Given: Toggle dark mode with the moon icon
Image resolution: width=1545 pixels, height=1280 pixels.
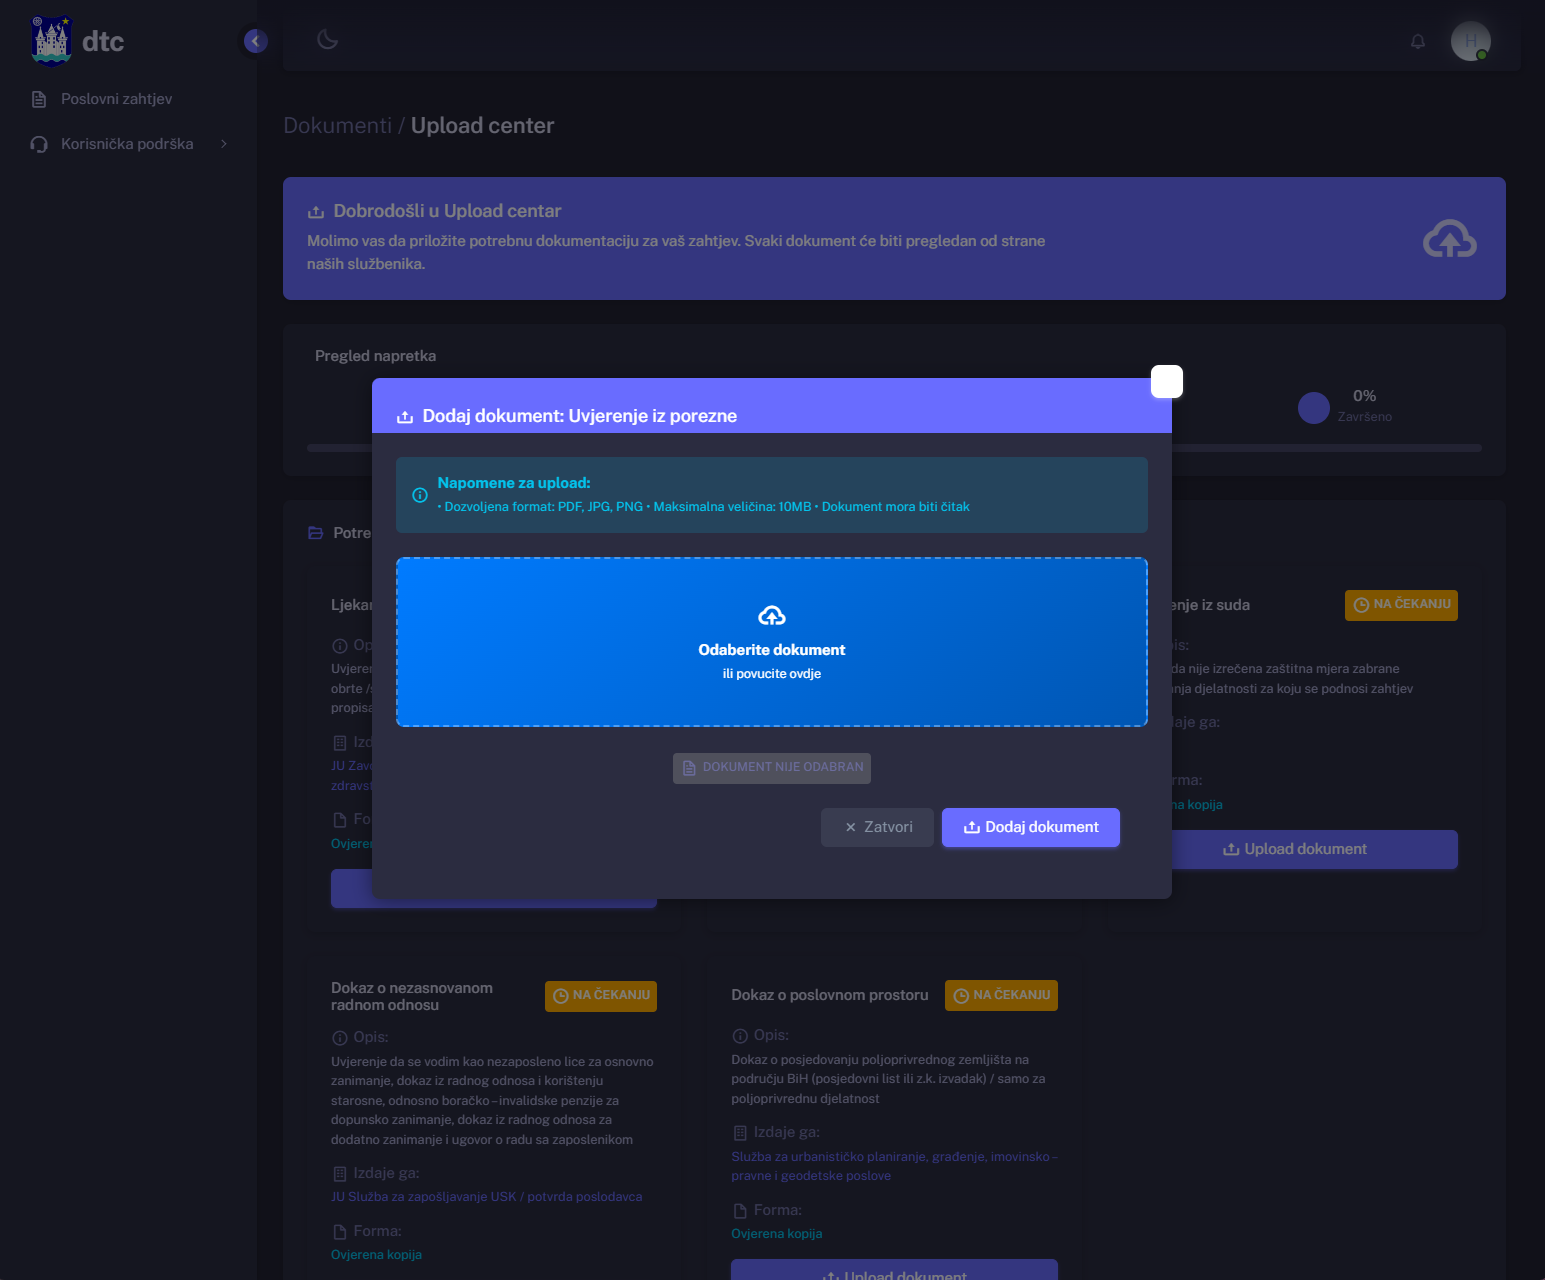Looking at the screenshot, I should coord(327,40).
